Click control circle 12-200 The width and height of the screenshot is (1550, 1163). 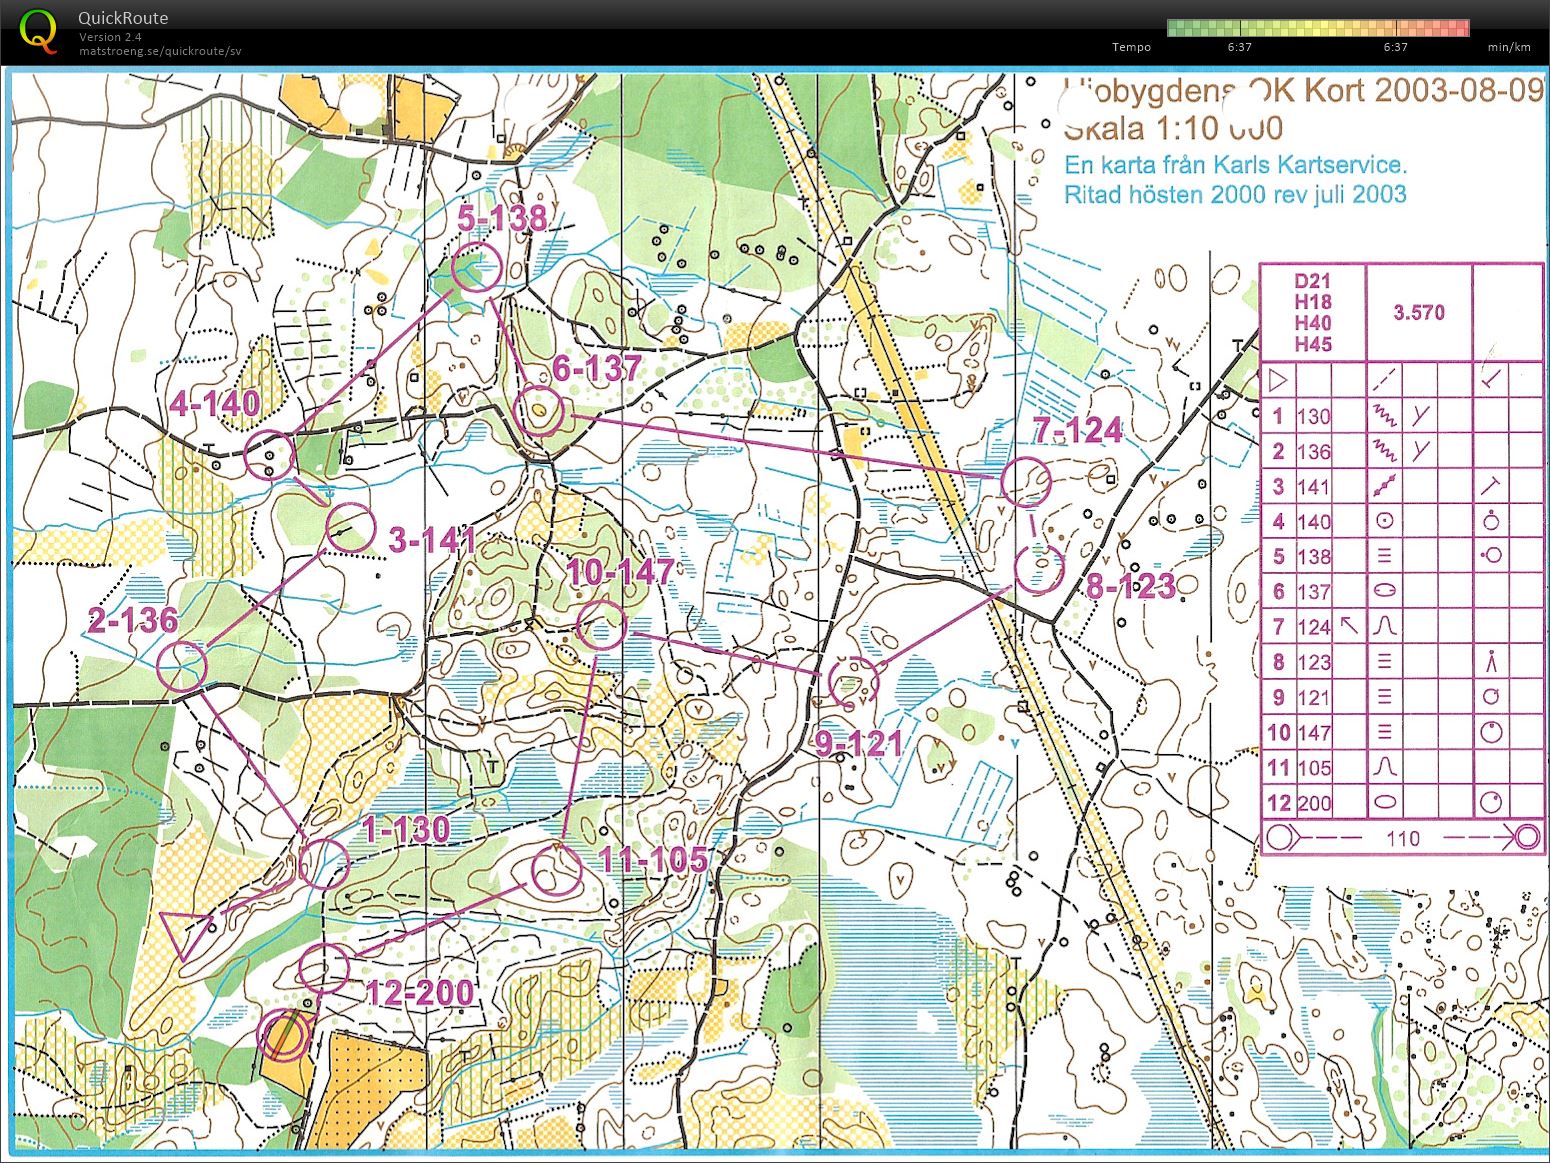click(324, 968)
